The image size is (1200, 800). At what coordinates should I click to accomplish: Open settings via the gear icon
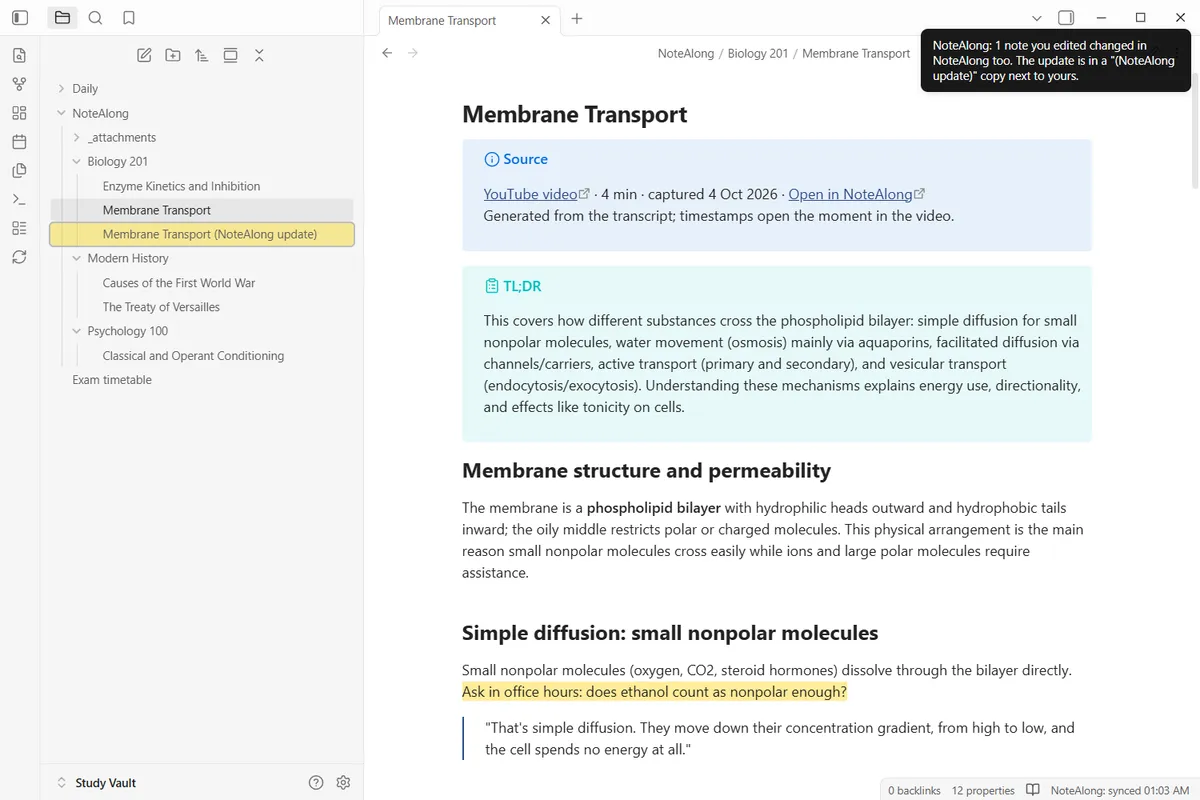[343, 782]
